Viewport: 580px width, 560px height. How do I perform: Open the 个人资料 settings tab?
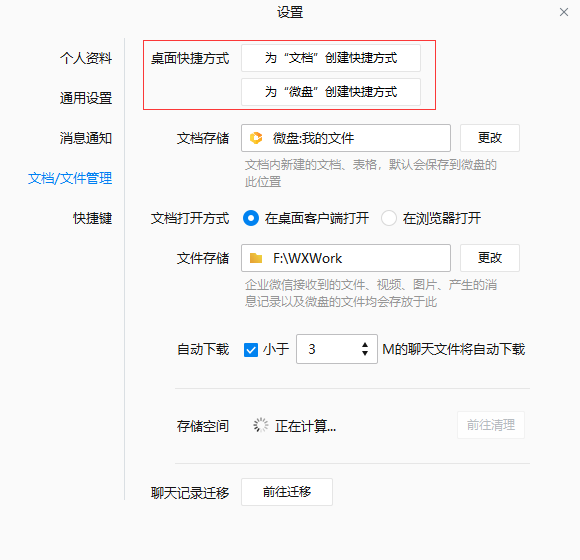(86, 58)
